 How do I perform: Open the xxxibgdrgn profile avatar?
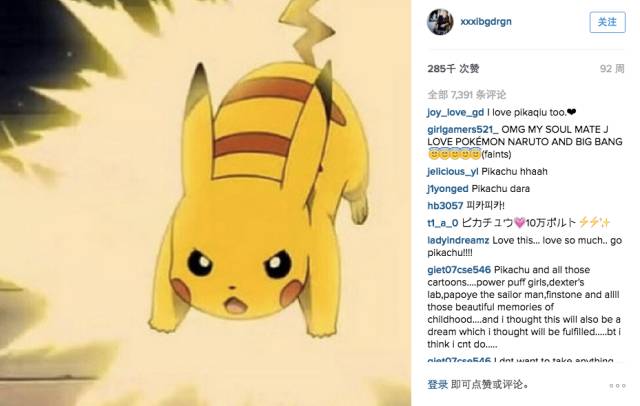click(x=440, y=22)
